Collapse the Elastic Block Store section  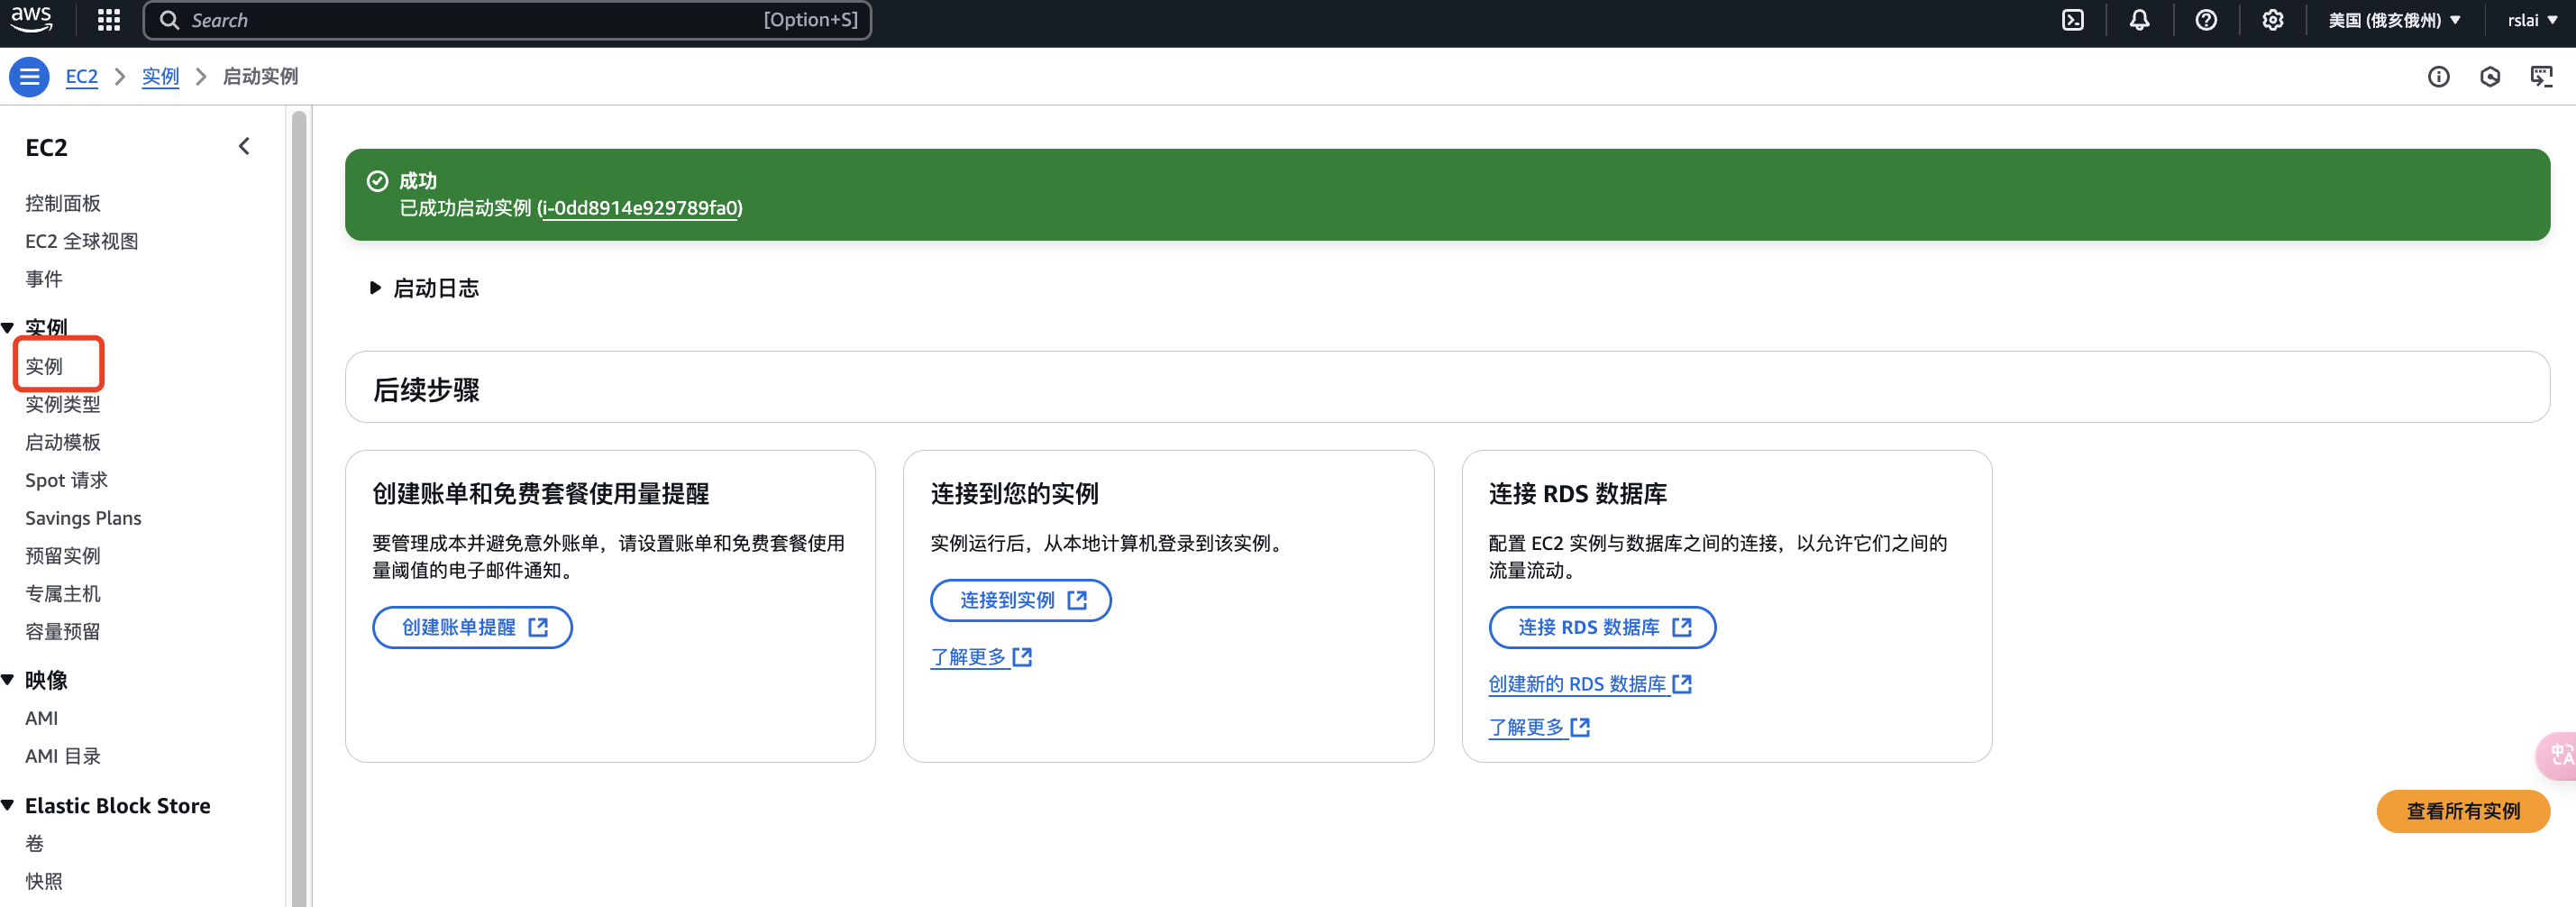tap(8, 806)
